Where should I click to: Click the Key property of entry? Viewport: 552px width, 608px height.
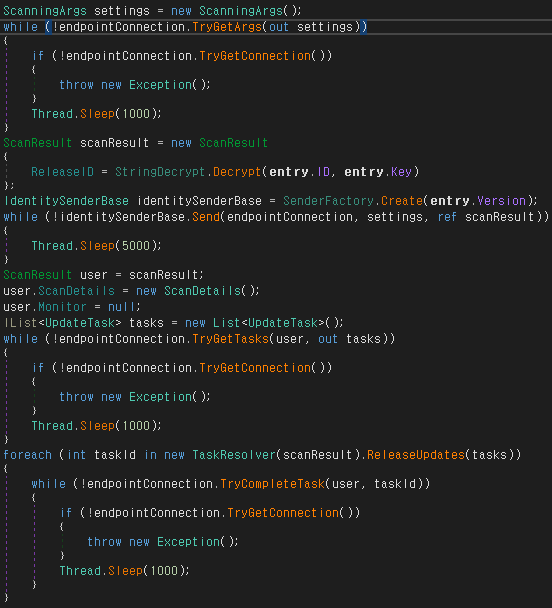click(x=401, y=172)
